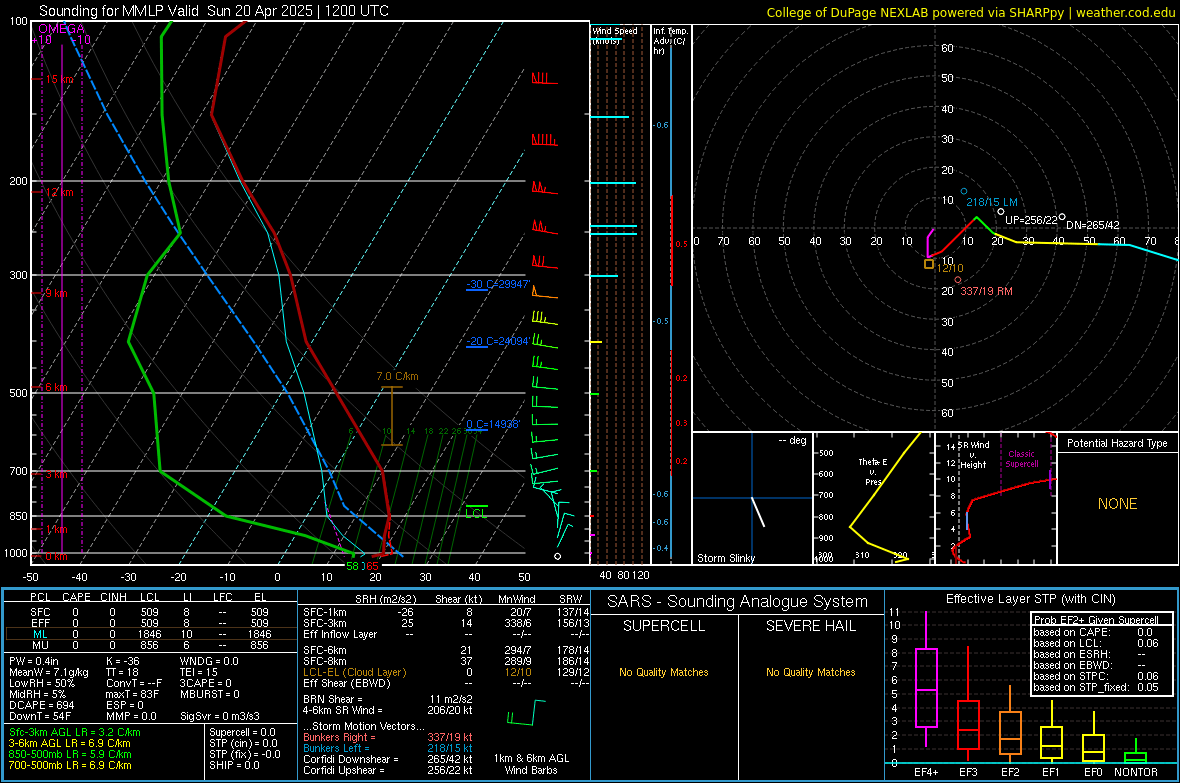The width and height of the screenshot is (1180, 783).
Task: Click the MU parcel row label
Action: (x=40, y=644)
